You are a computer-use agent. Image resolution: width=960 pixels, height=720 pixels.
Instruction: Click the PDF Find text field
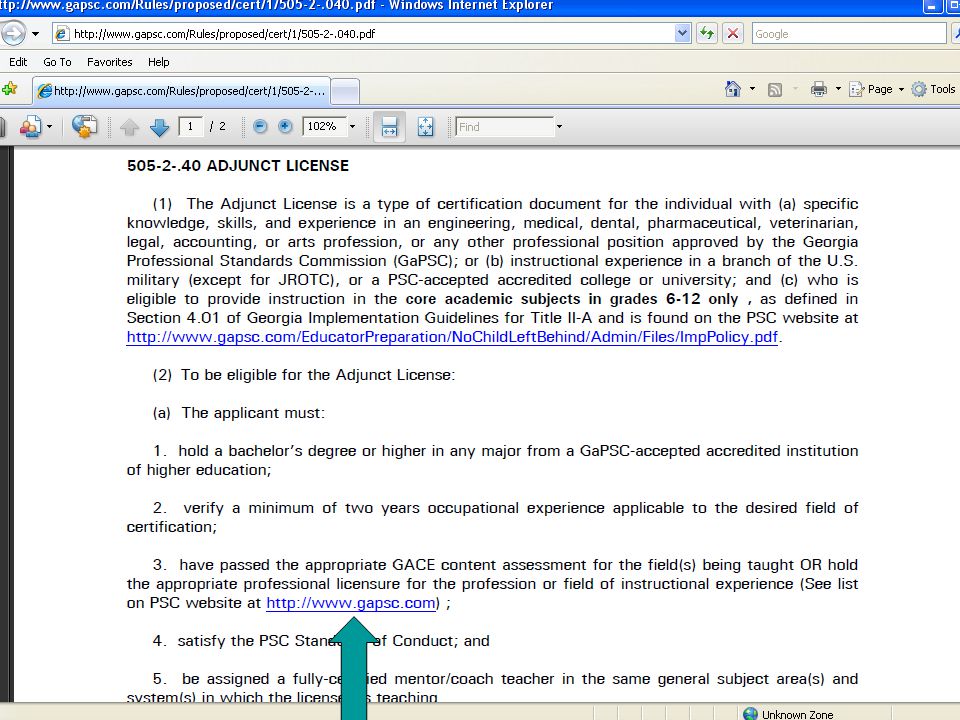click(x=504, y=127)
